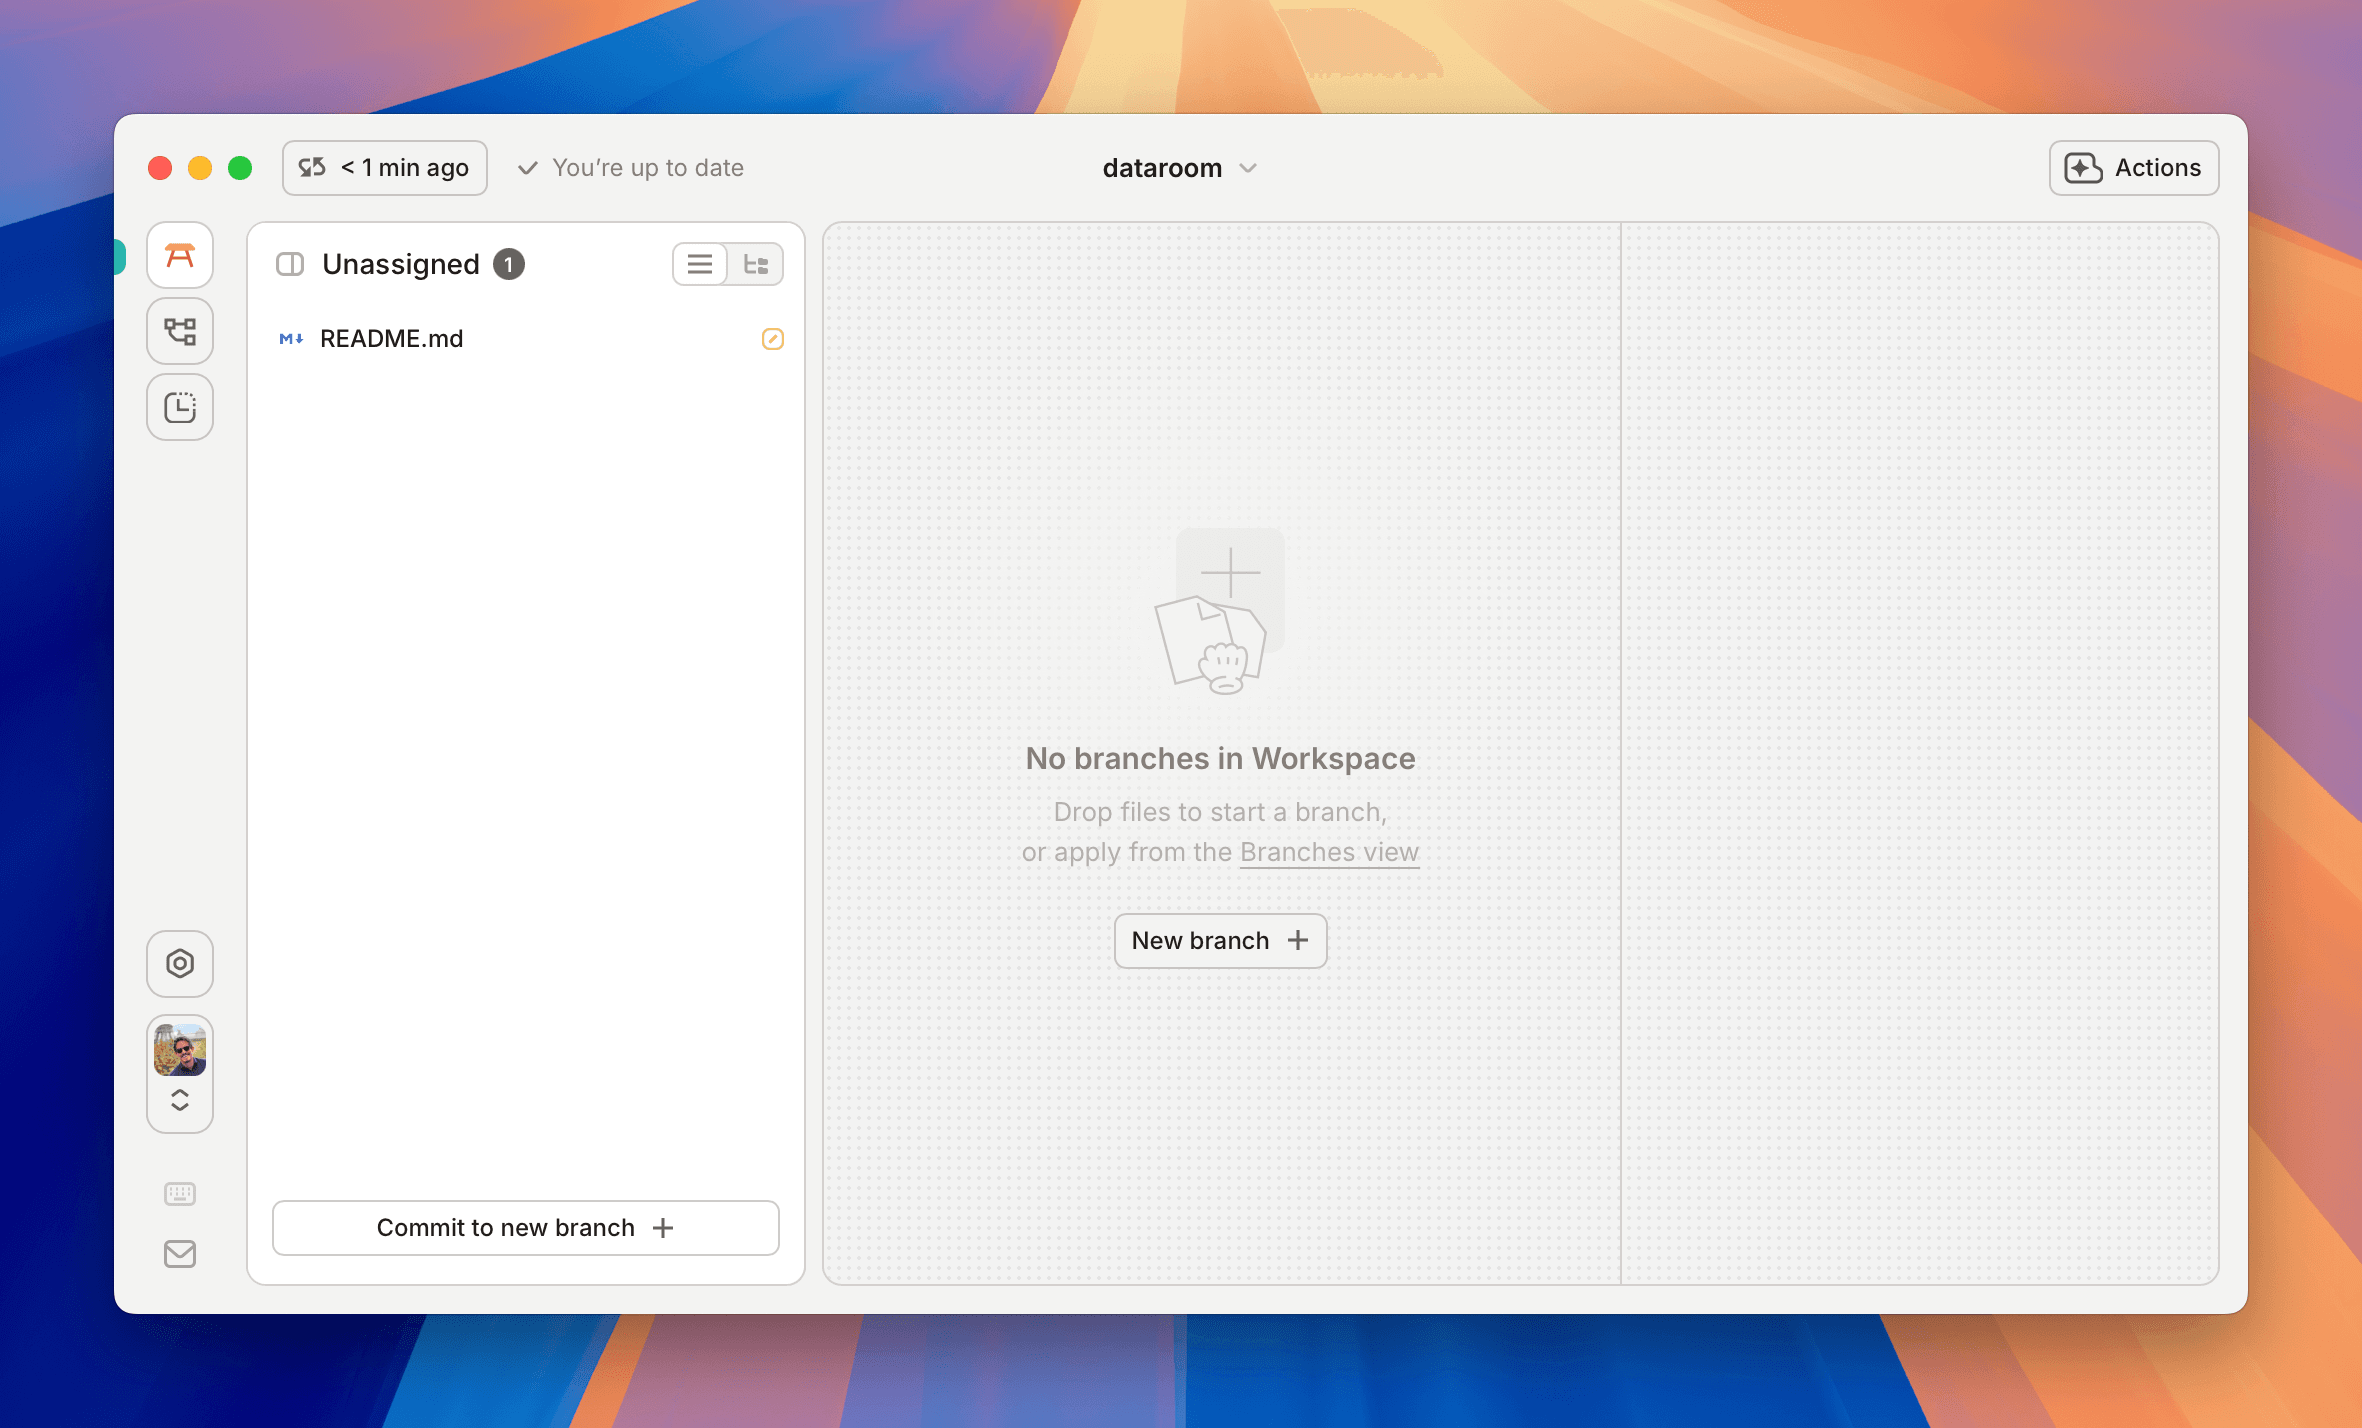Screen dimensions: 2362x1428
Task: Open the Workspace view icon
Action: (x=180, y=256)
